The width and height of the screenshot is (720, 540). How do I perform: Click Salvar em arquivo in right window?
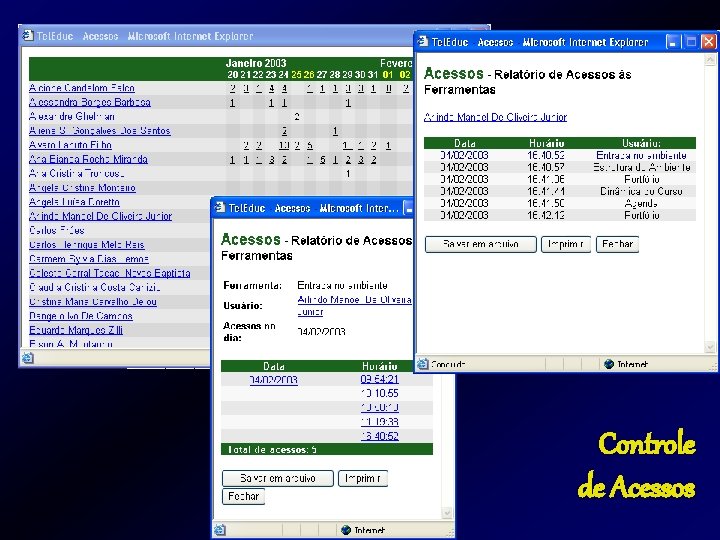click(x=480, y=244)
